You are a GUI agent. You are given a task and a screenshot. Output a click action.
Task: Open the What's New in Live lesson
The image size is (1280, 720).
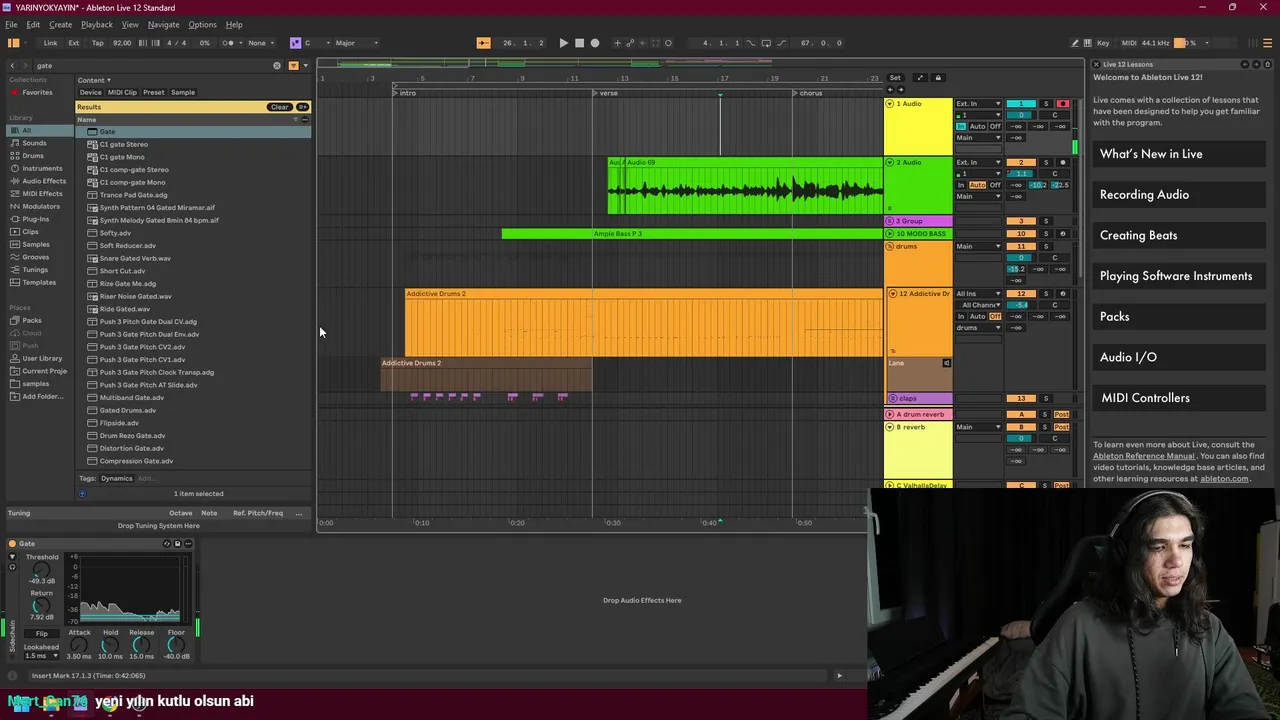click(1179, 154)
